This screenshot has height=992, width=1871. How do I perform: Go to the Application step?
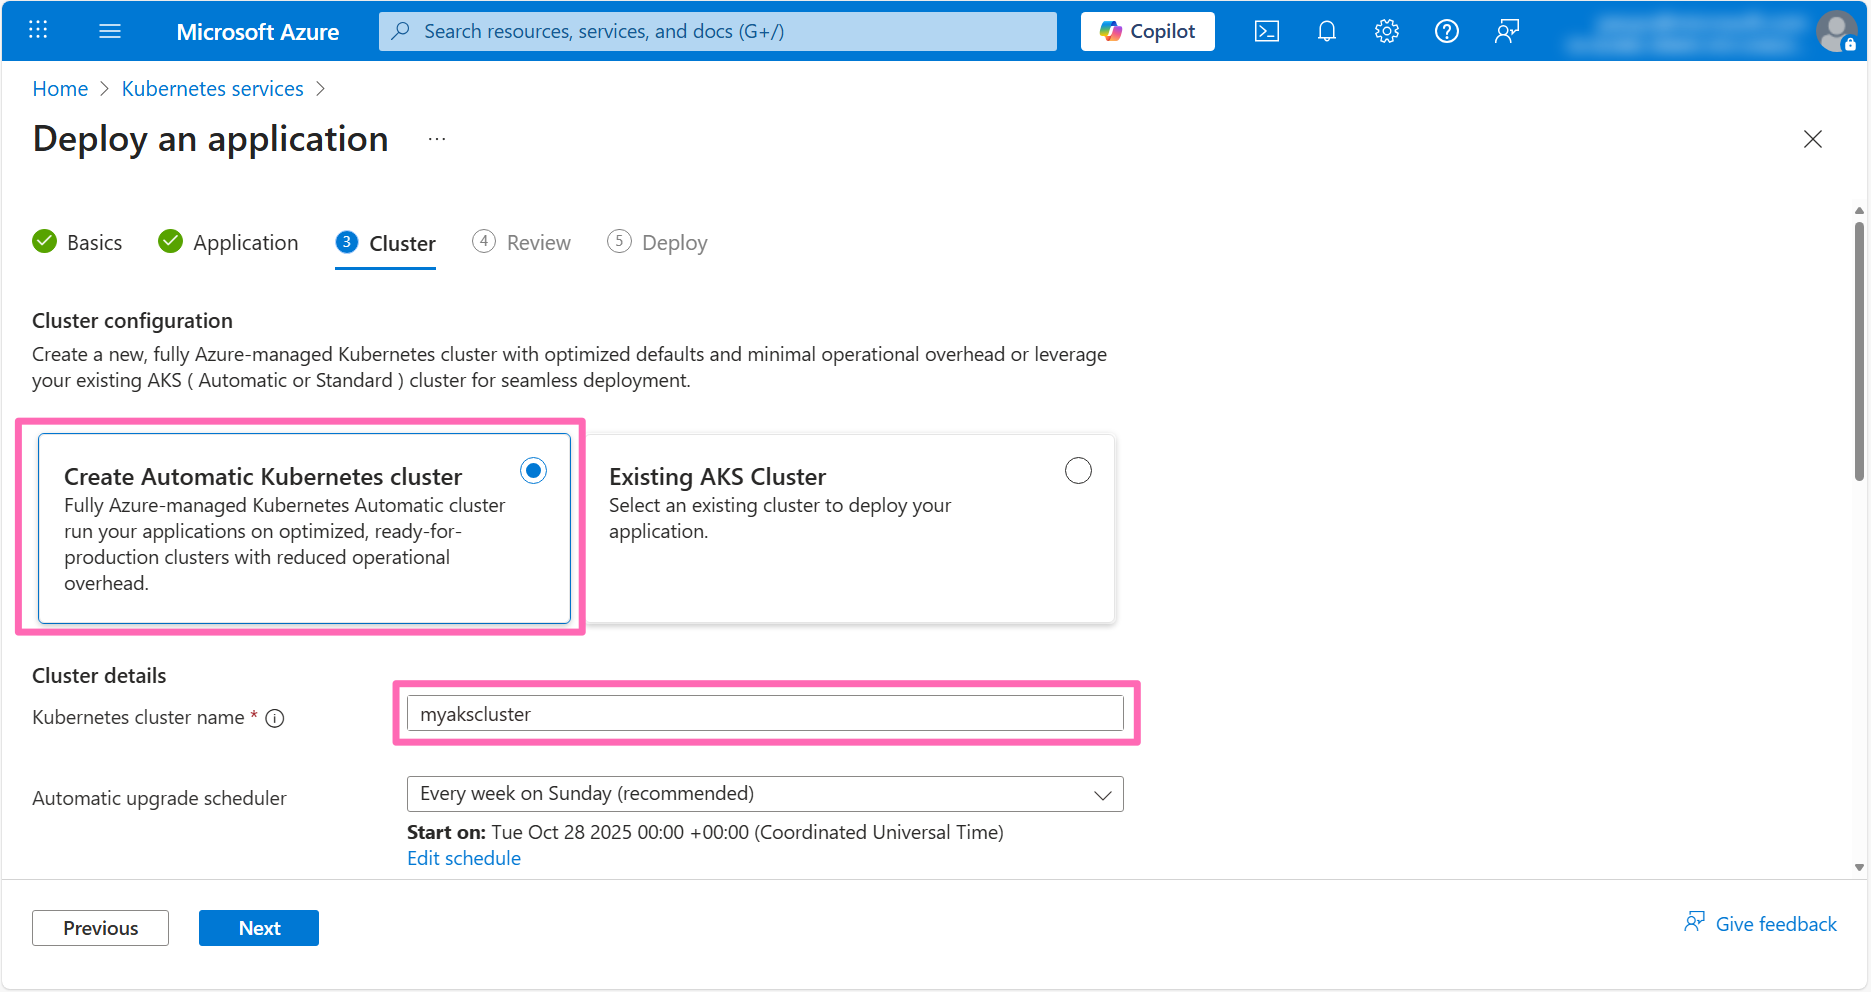pos(245,242)
